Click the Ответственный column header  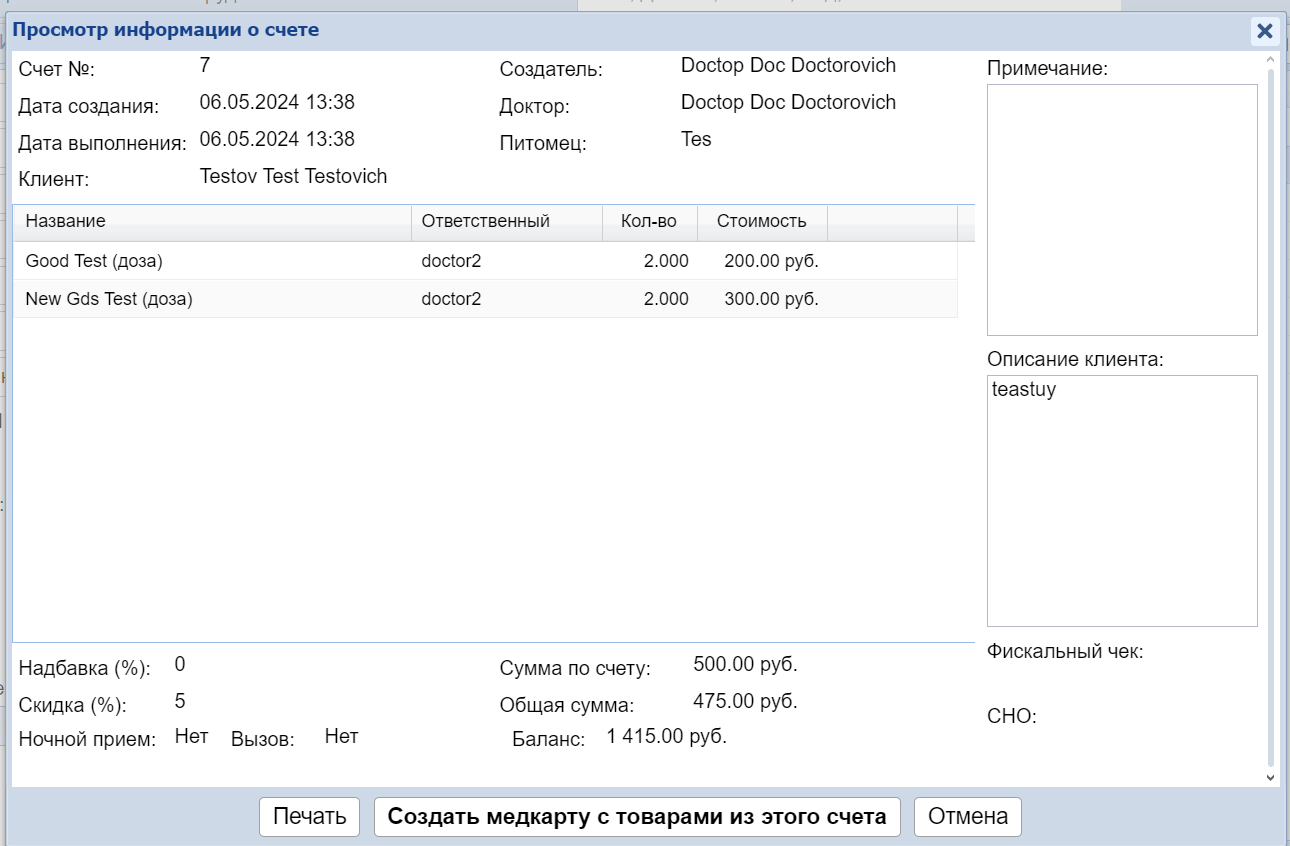tap(506, 222)
